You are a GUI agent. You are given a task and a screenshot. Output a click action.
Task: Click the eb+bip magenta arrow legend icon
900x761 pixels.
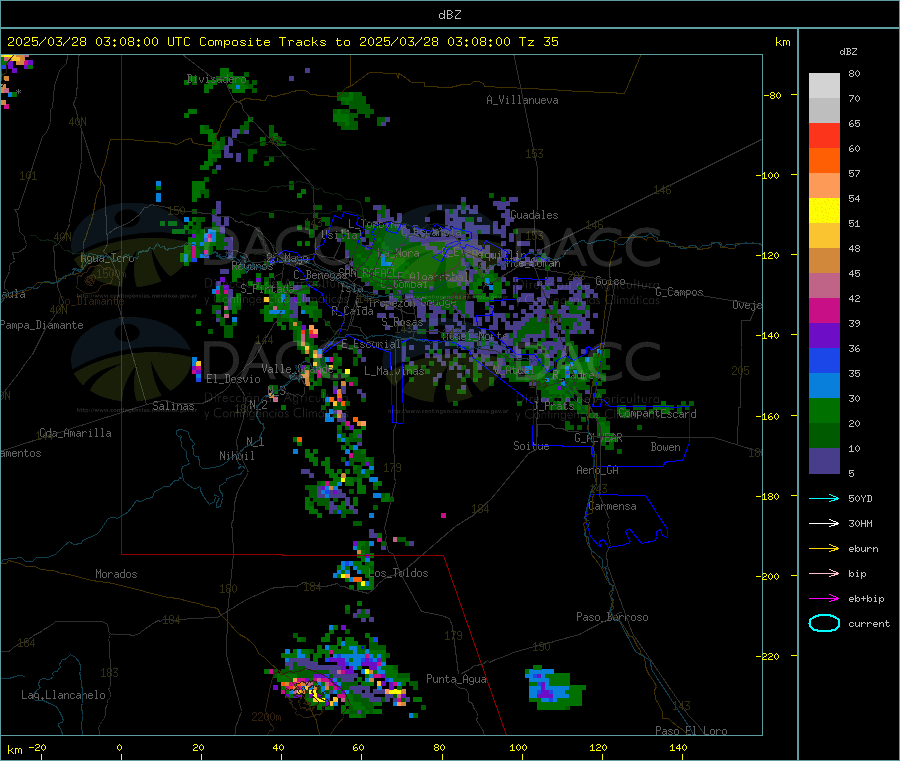[824, 598]
